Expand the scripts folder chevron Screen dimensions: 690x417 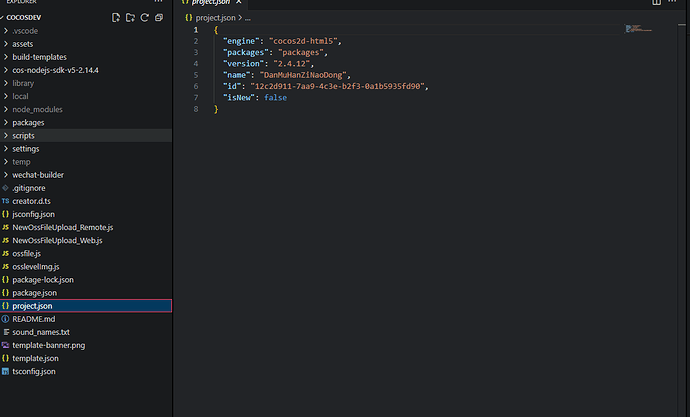pos(6,135)
